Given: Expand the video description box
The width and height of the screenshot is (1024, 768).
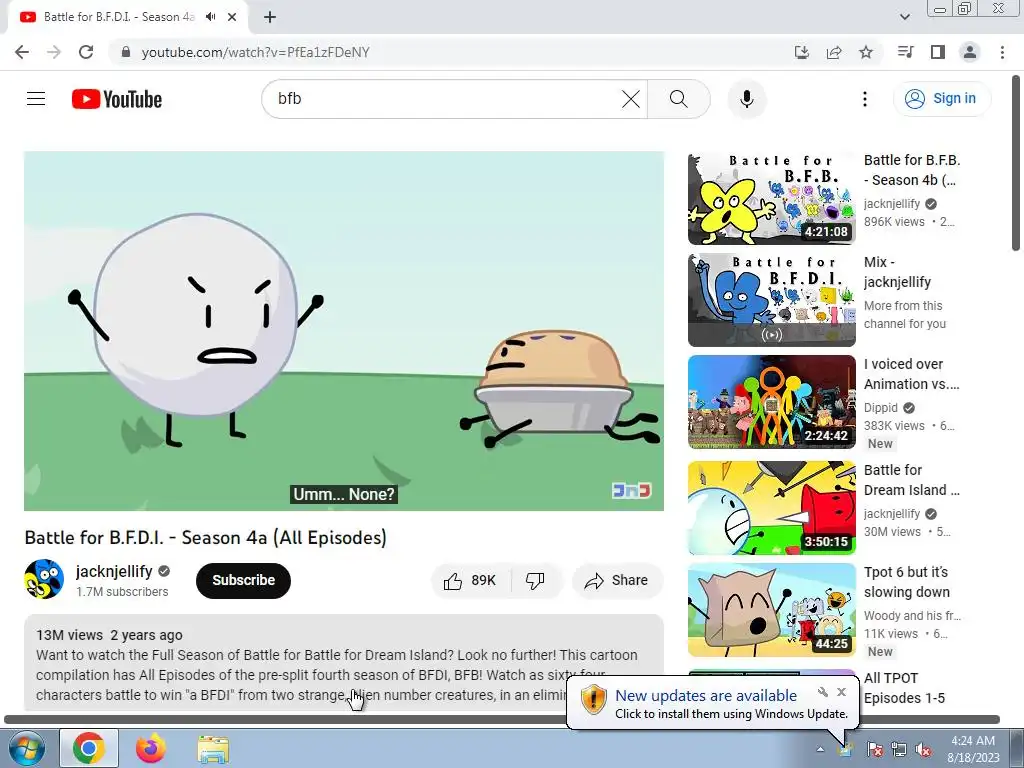Looking at the screenshot, I should tap(344, 663).
